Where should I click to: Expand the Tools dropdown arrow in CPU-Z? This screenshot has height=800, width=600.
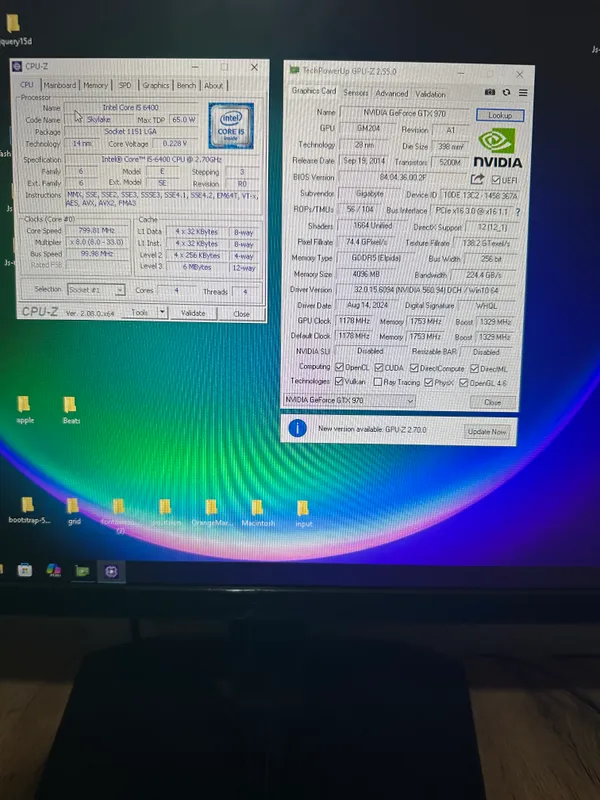162,312
